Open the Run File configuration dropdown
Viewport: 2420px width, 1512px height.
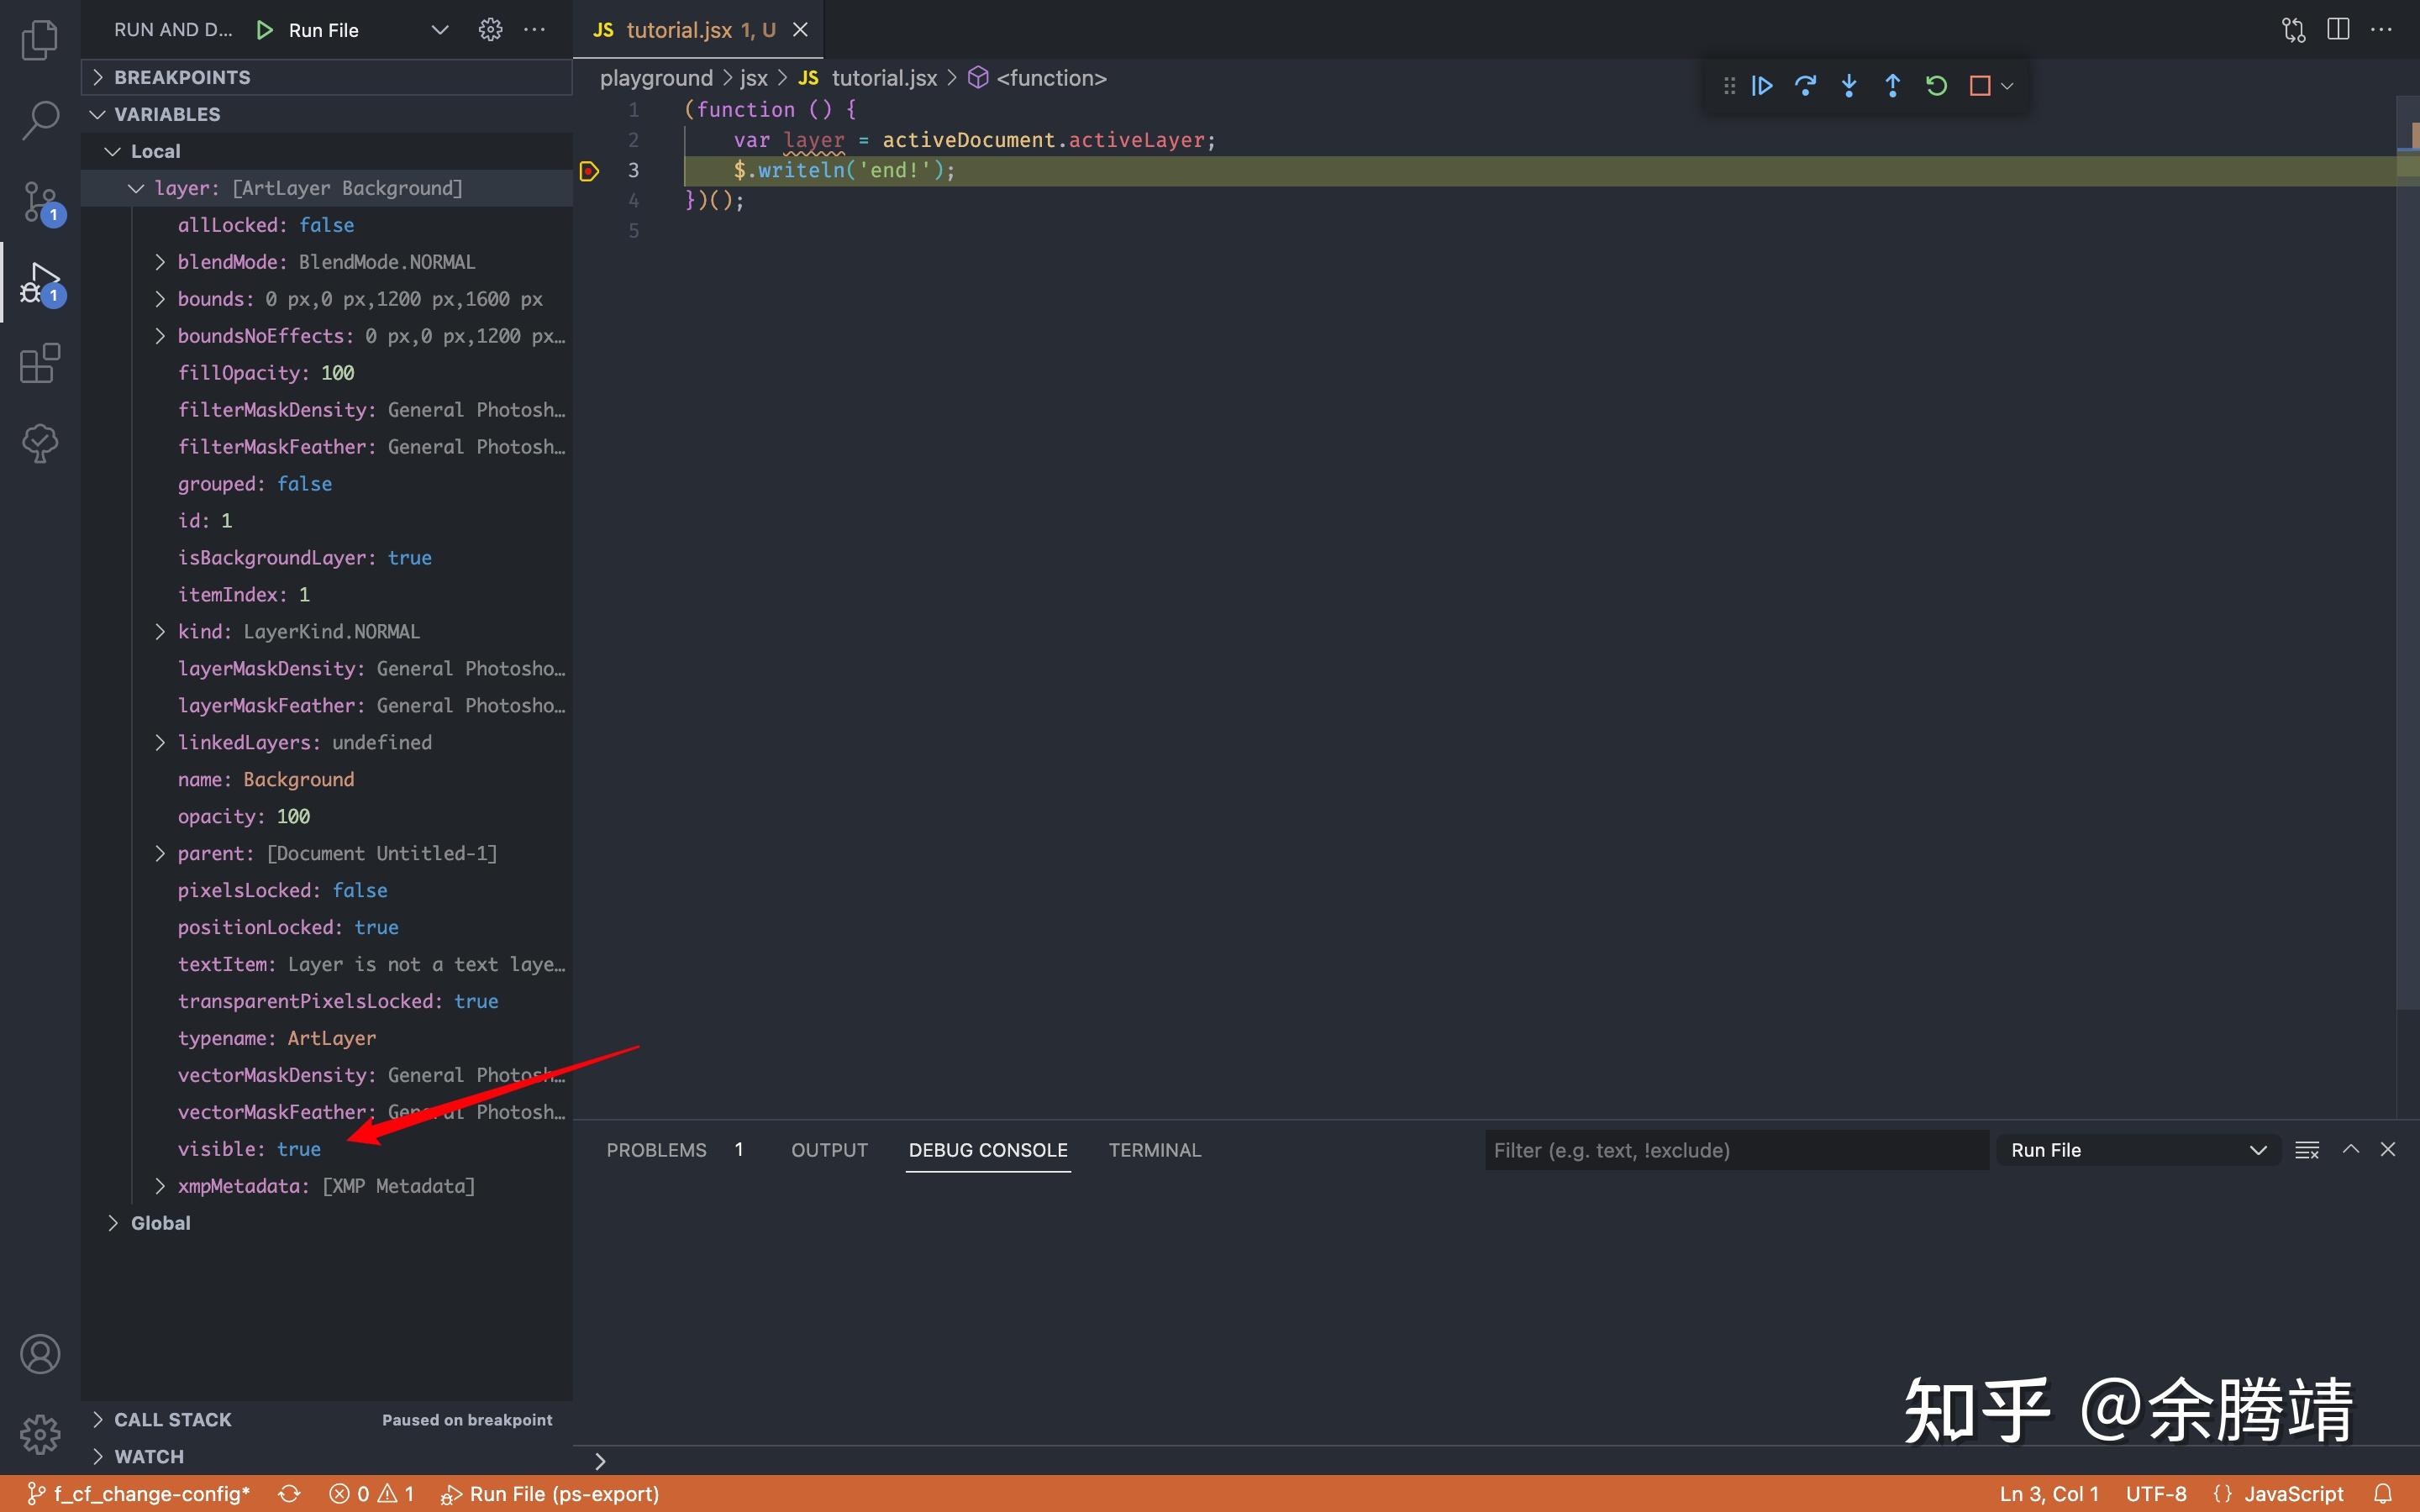[x=440, y=30]
